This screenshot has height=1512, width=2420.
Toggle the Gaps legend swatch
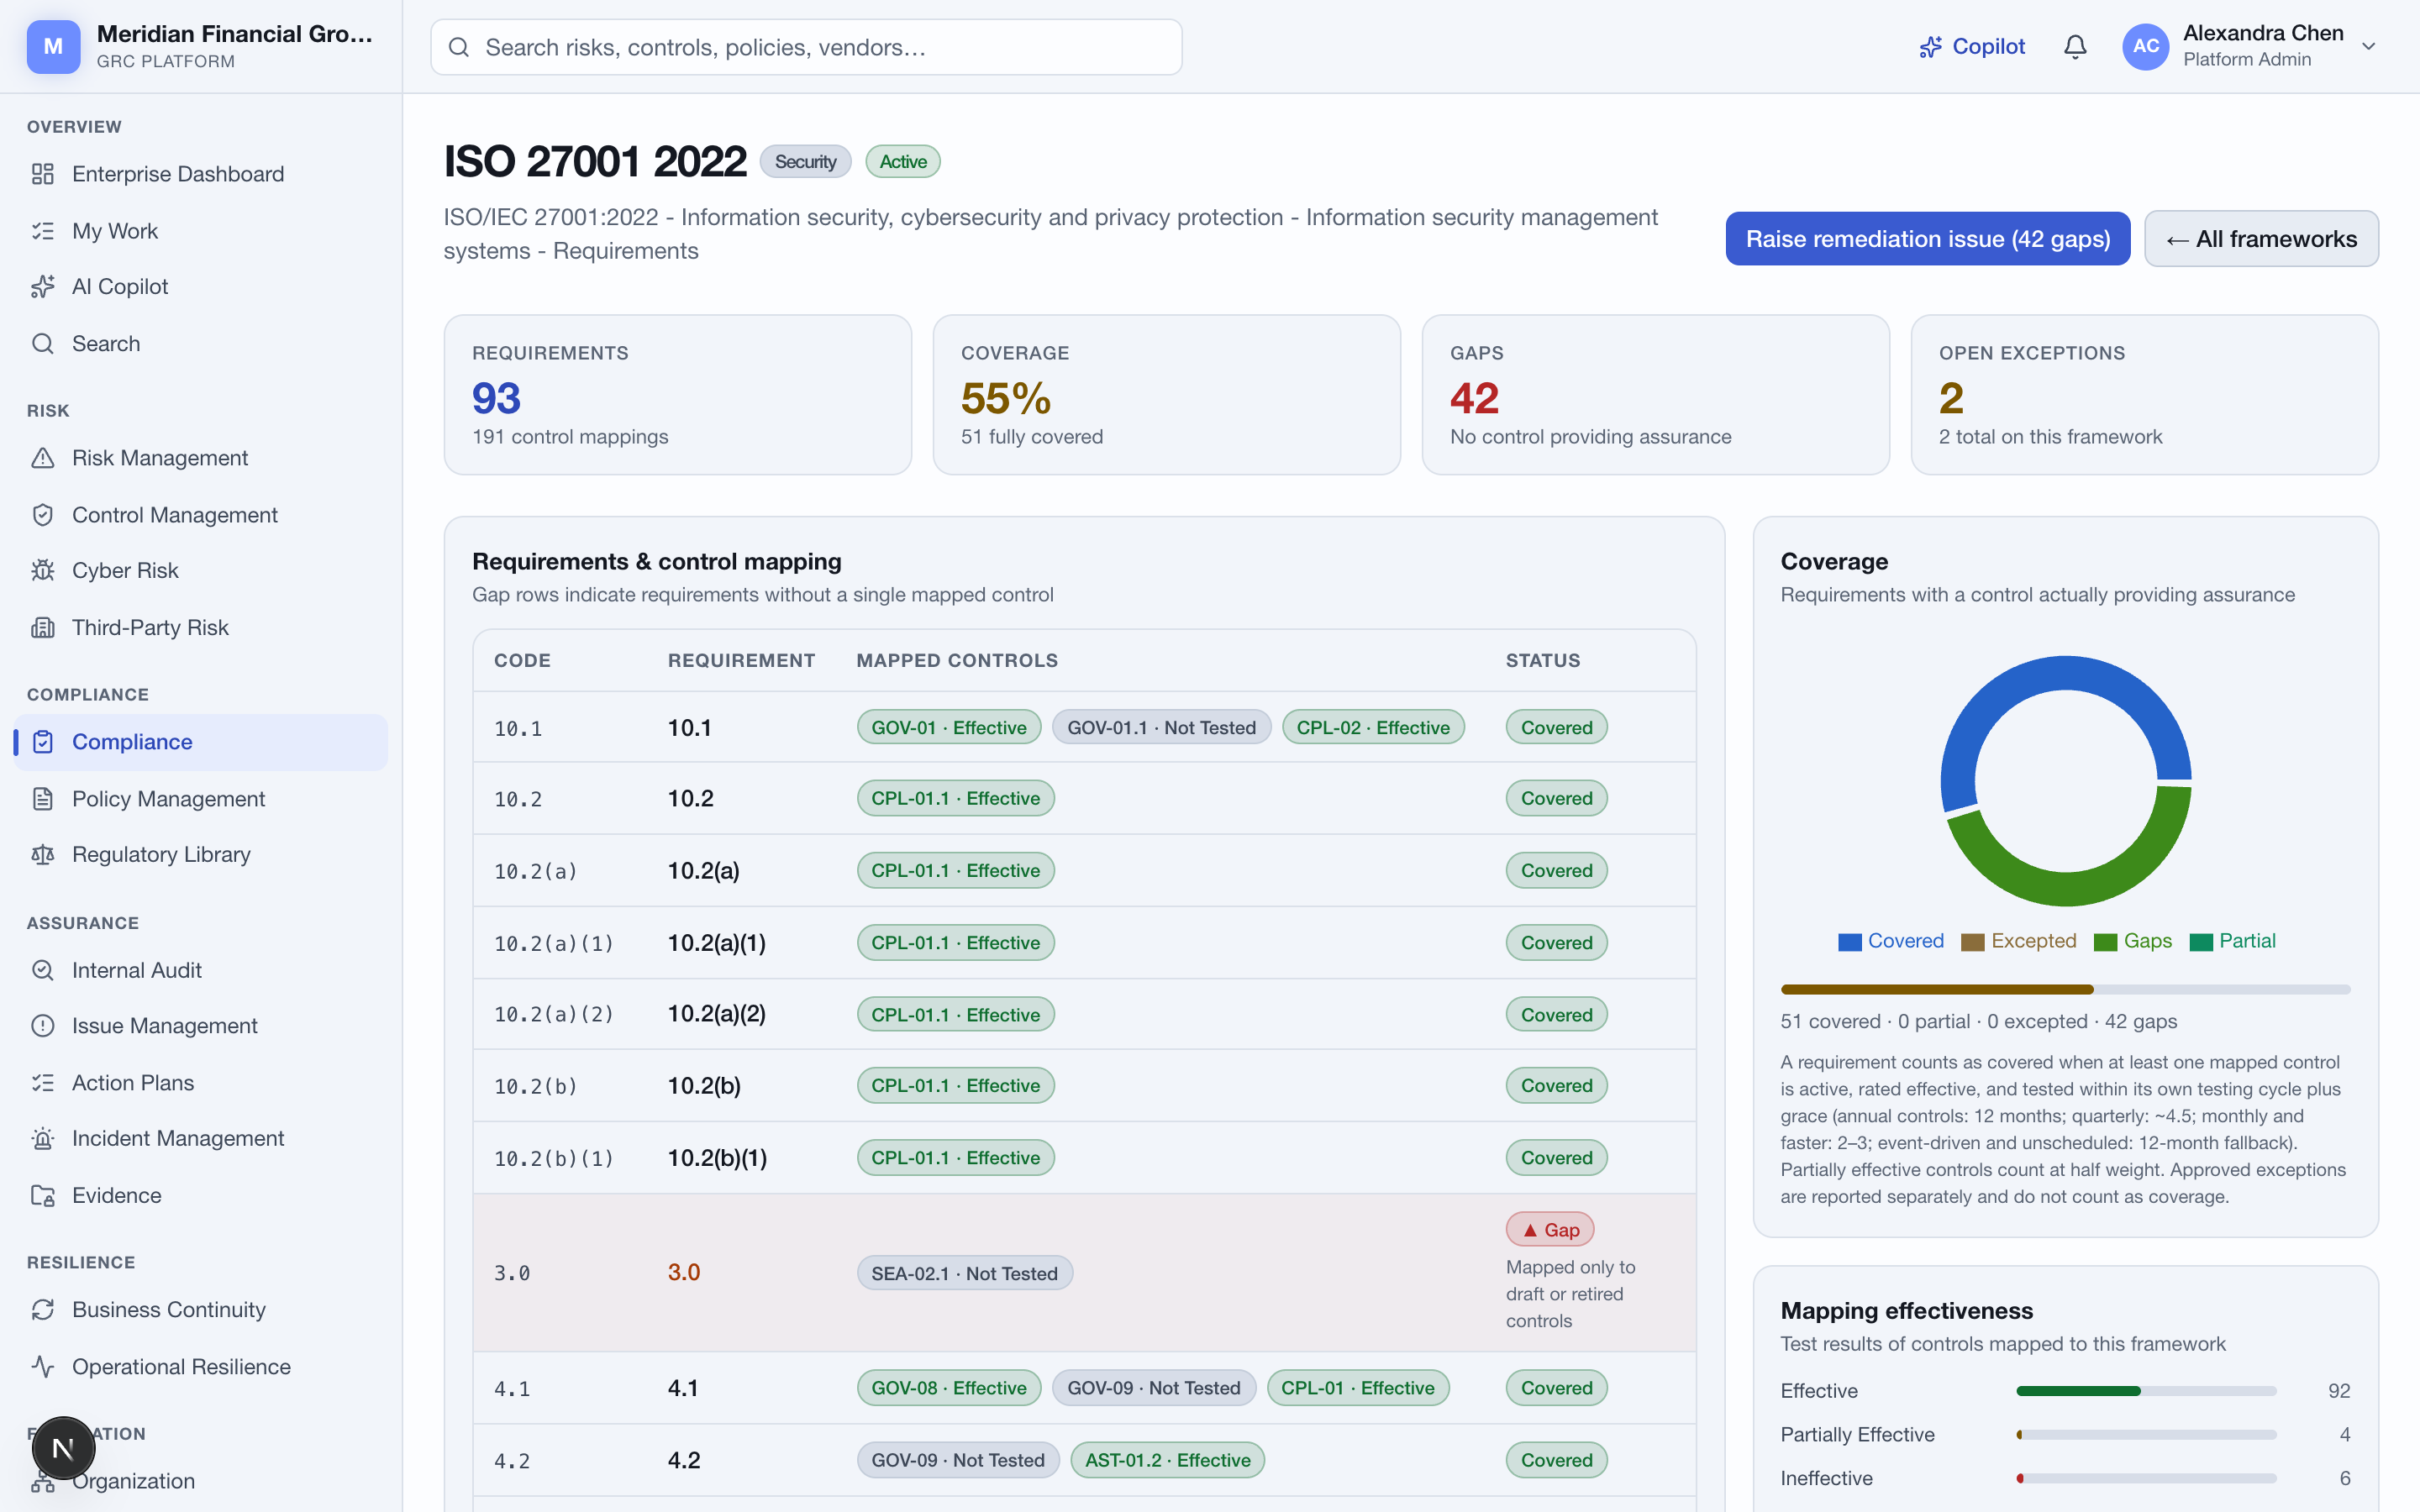2105,942
